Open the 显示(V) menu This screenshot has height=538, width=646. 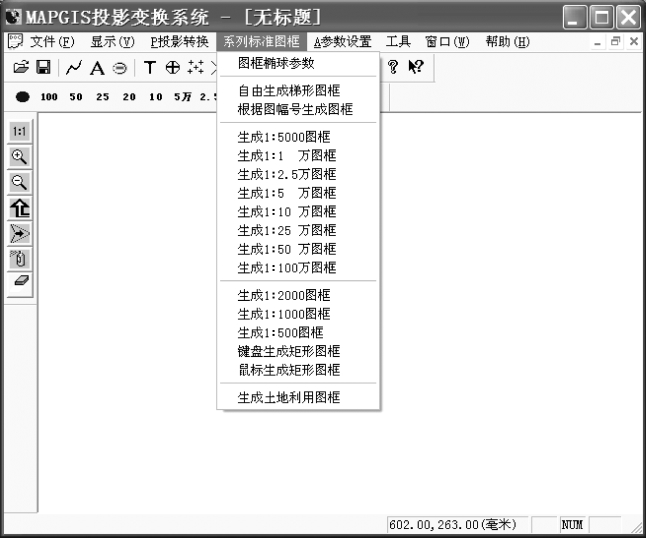click(x=112, y=42)
